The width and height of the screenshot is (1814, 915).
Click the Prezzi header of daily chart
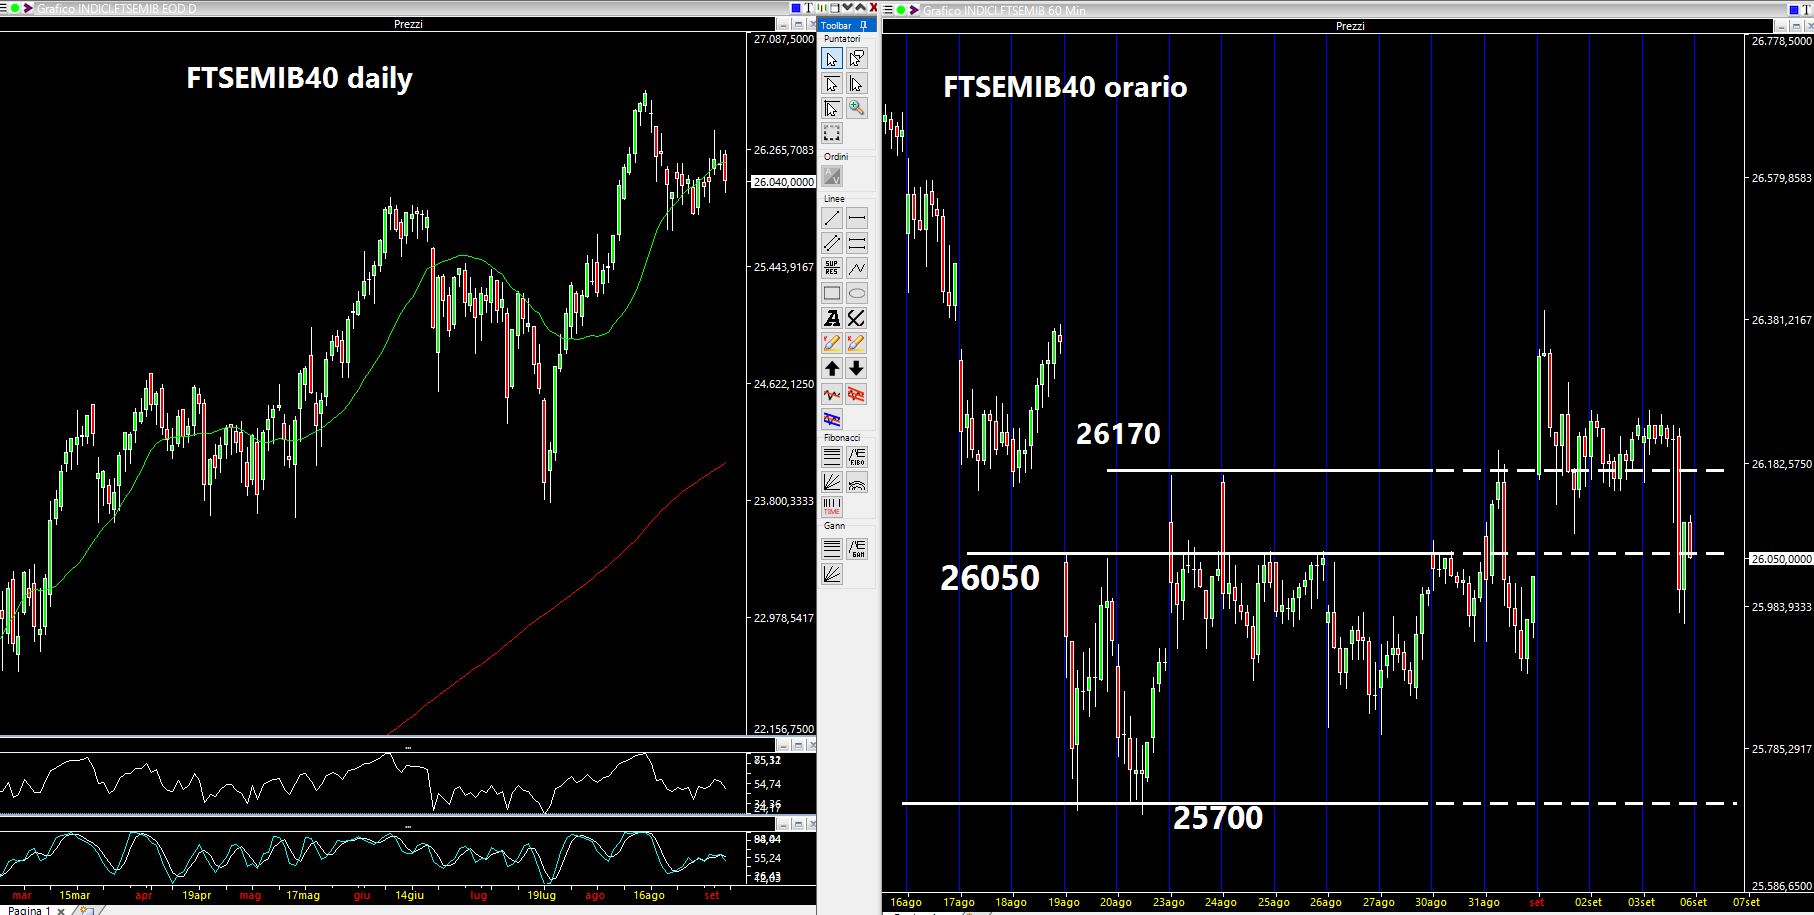[408, 24]
